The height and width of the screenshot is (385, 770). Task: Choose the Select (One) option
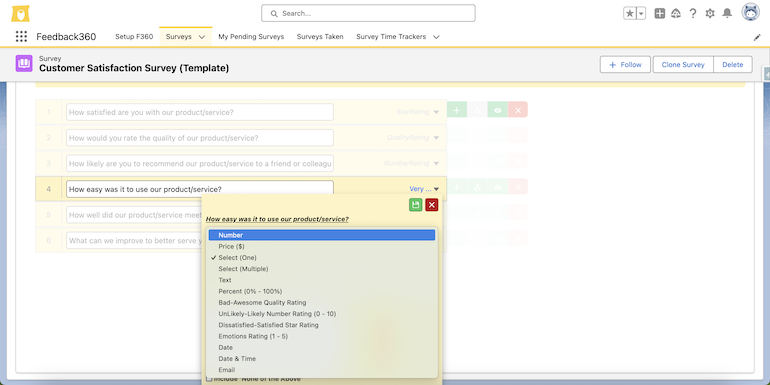tap(322, 257)
